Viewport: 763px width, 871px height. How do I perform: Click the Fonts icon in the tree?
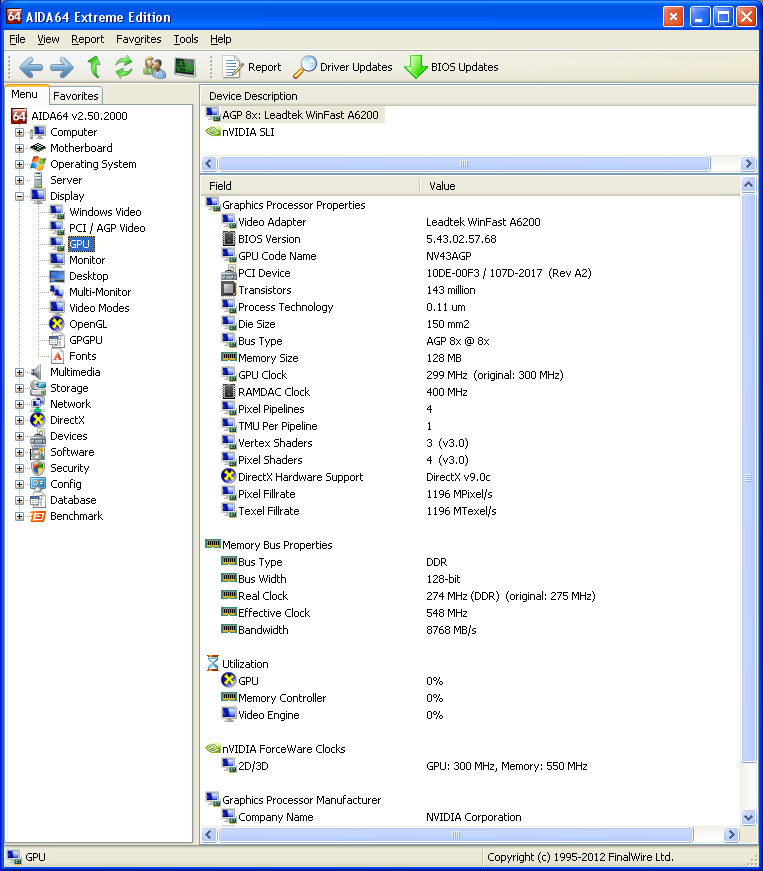point(57,356)
